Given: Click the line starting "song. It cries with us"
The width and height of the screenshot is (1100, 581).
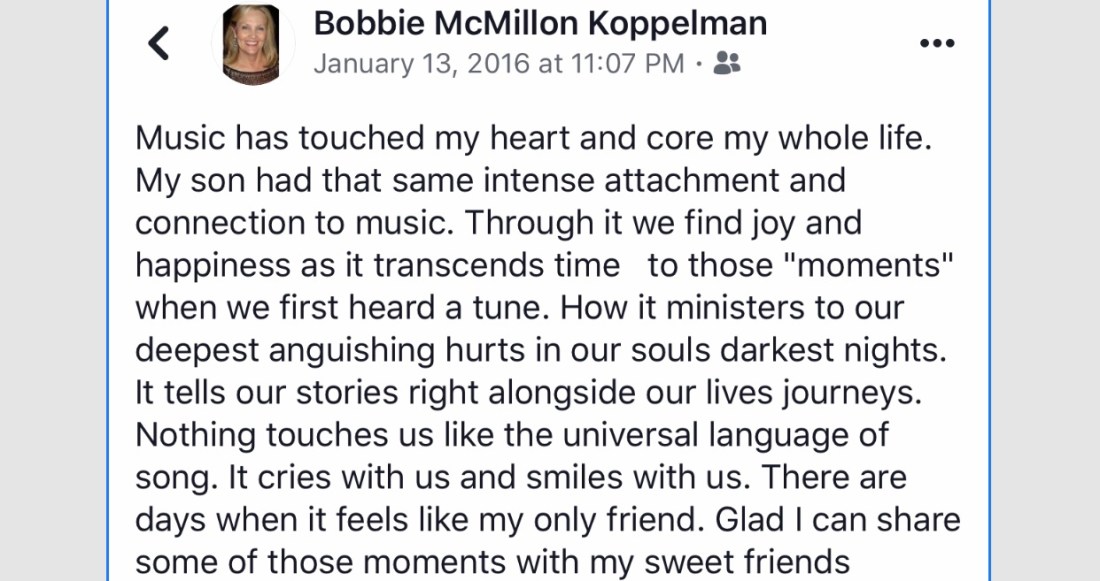Looking at the screenshot, I should [x=520, y=477].
